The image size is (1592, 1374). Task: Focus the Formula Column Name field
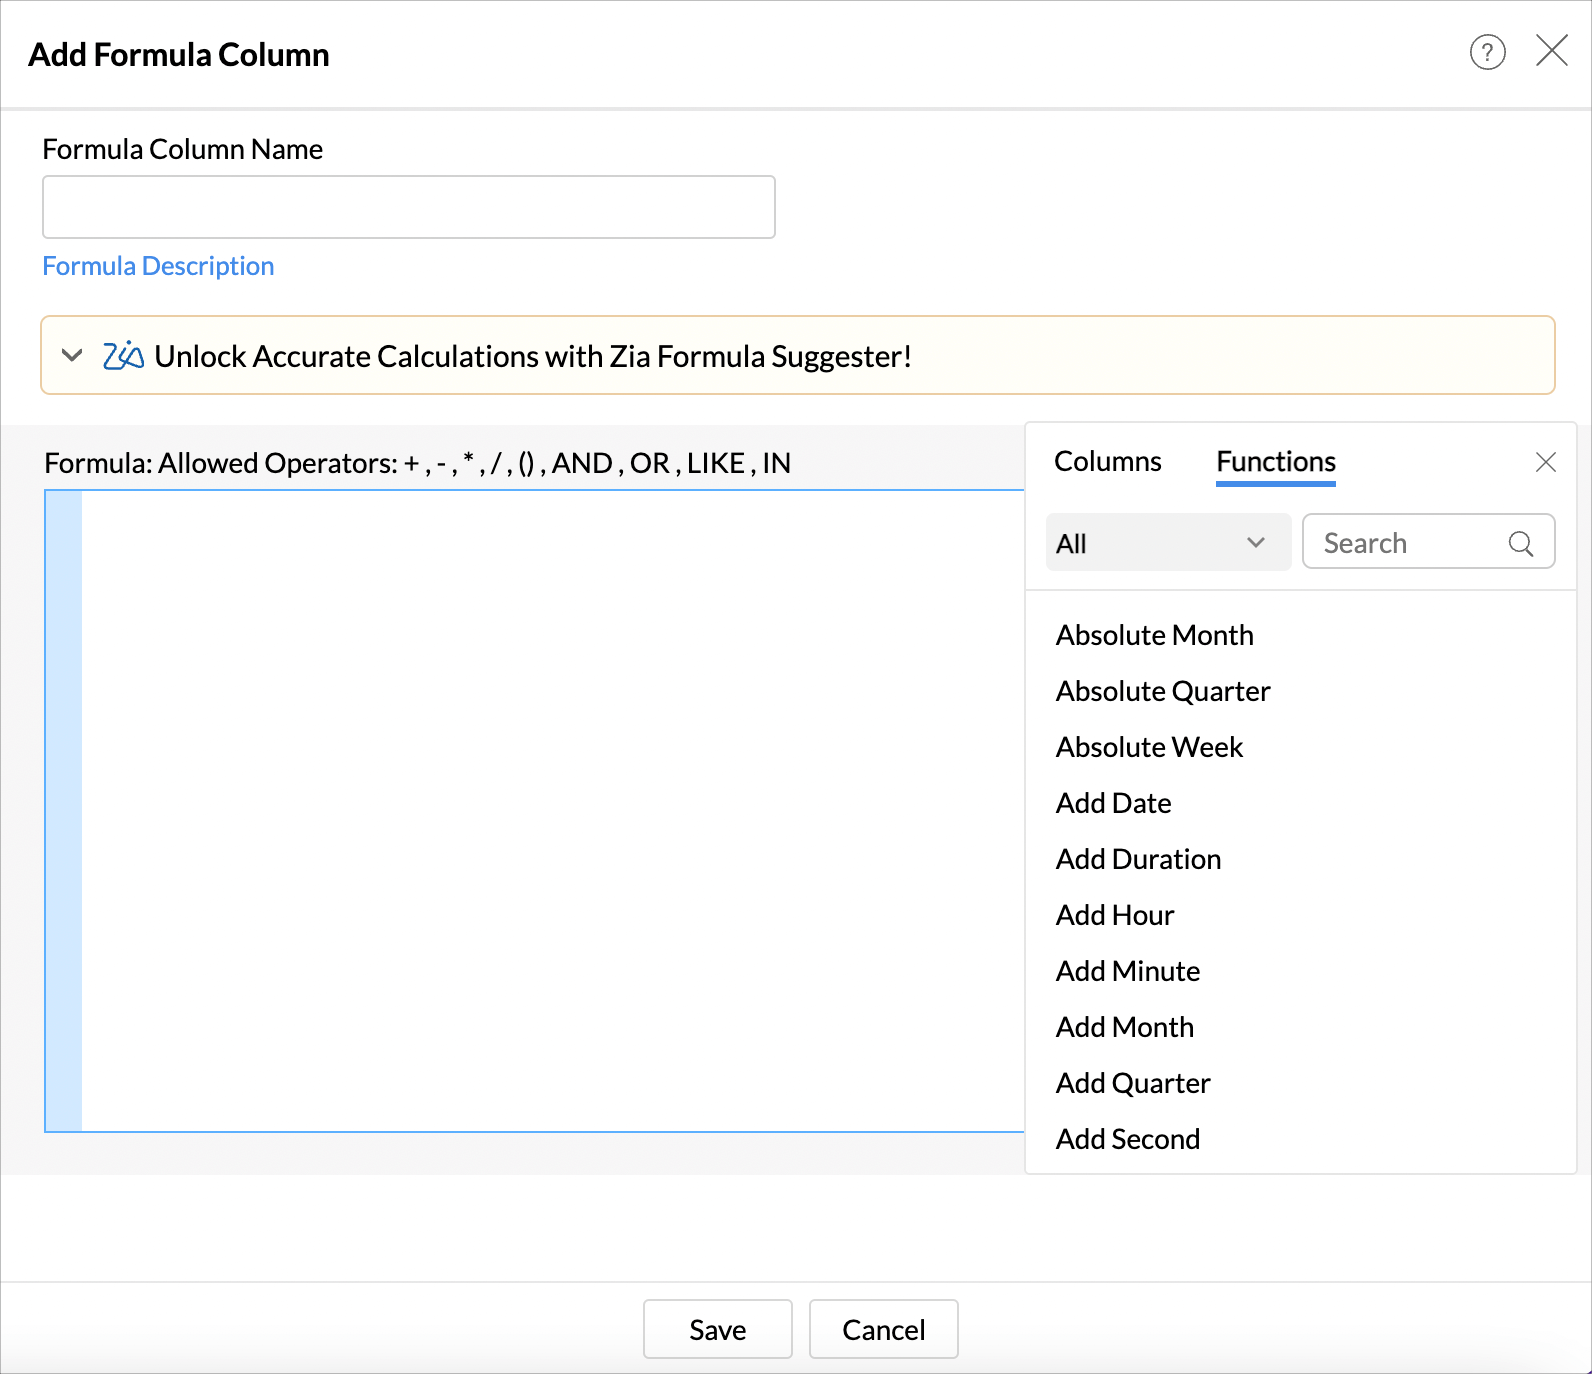click(x=408, y=207)
